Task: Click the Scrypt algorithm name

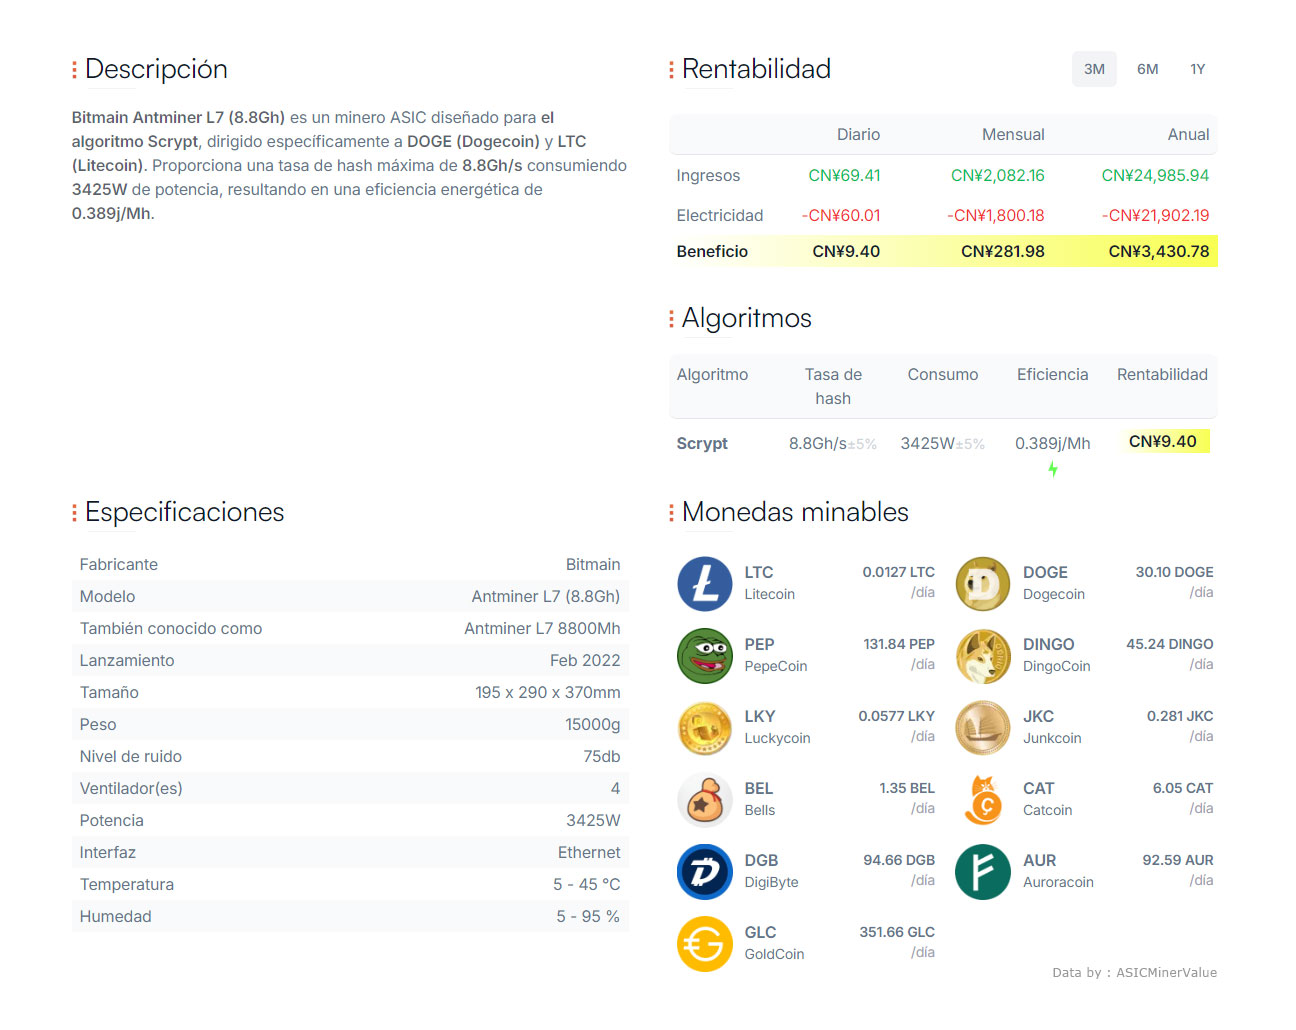Action: (702, 443)
